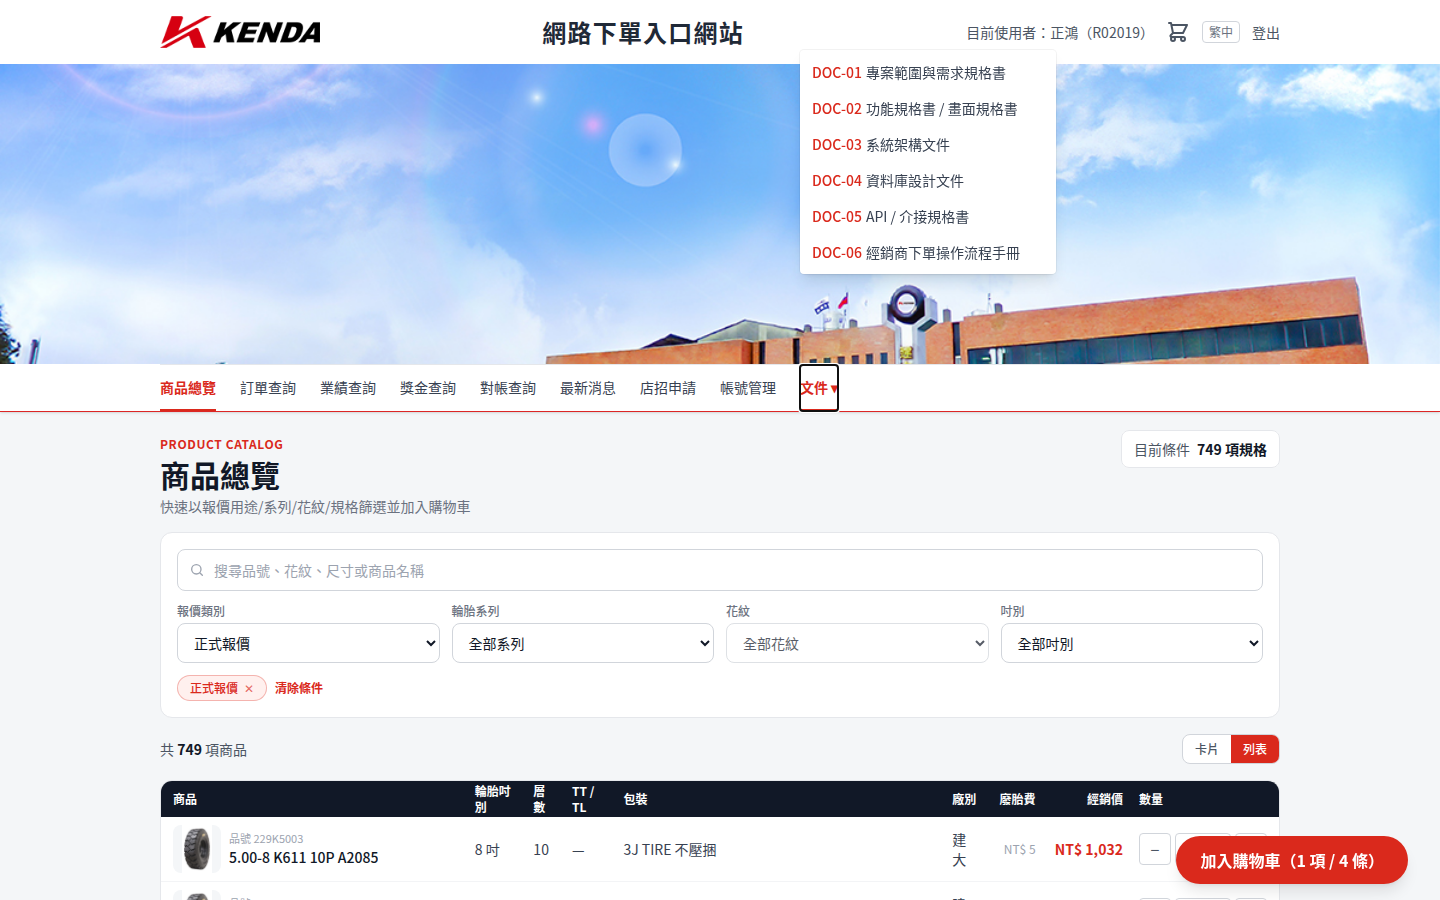Click product name 5.00-8 K611 10P A2085
1440x900 pixels.
(x=304, y=858)
